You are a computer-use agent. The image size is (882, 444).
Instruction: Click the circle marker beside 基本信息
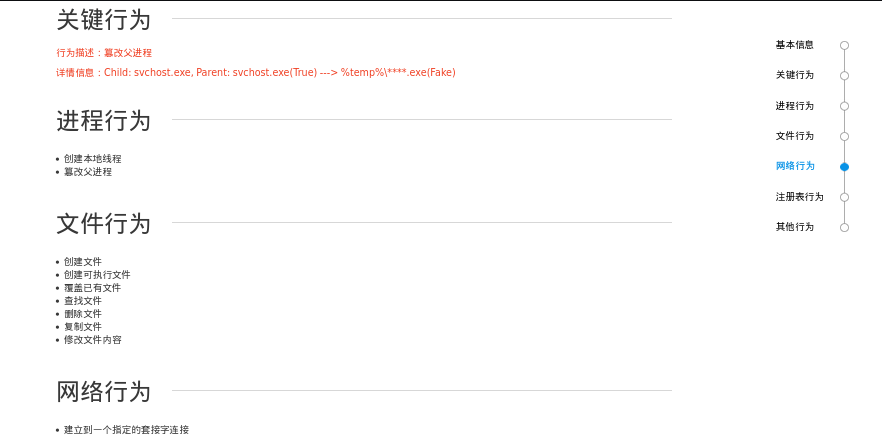(844, 45)
